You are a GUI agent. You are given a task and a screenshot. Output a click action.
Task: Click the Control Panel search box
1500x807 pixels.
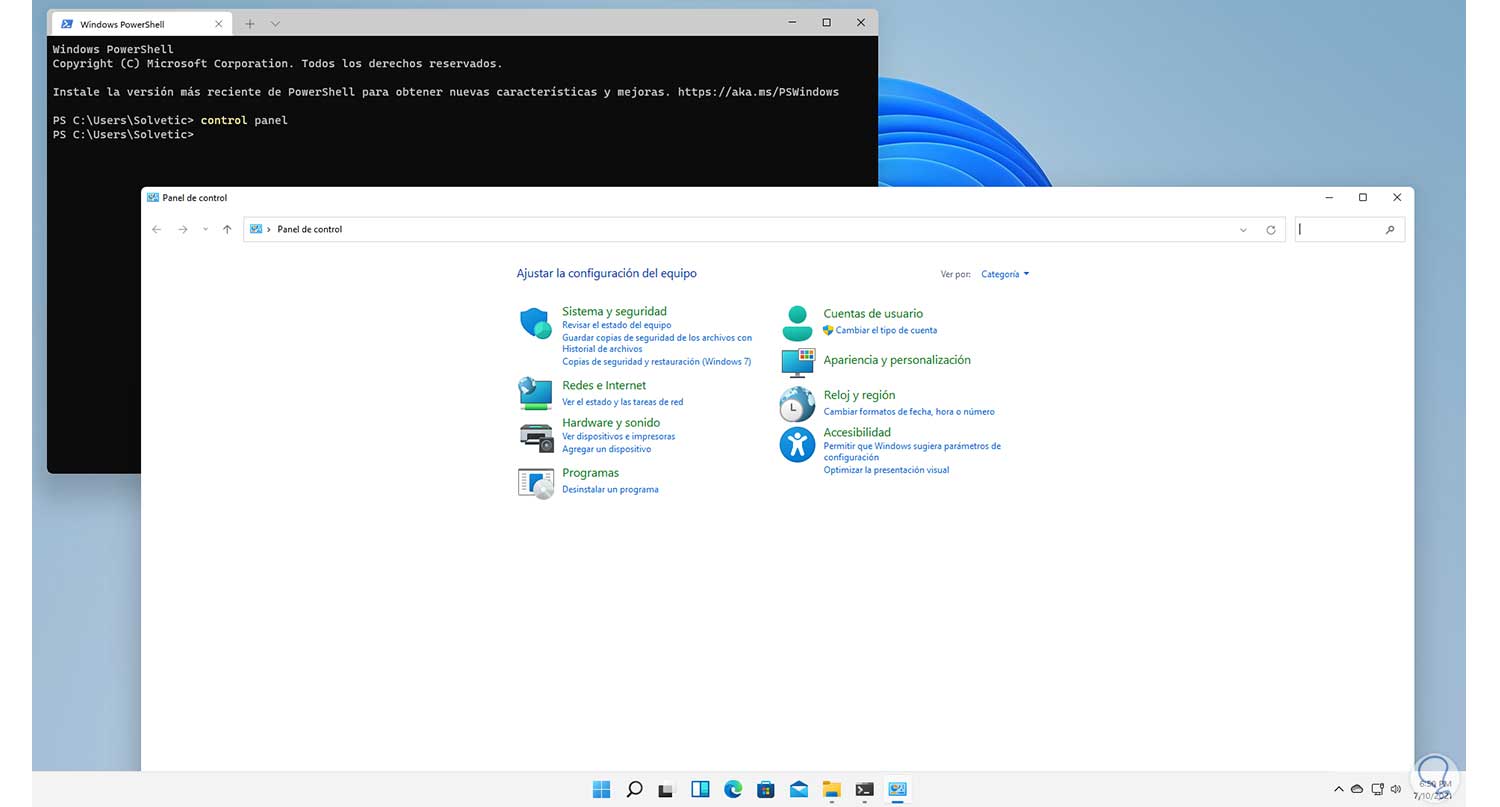[x=1340, y=229]
